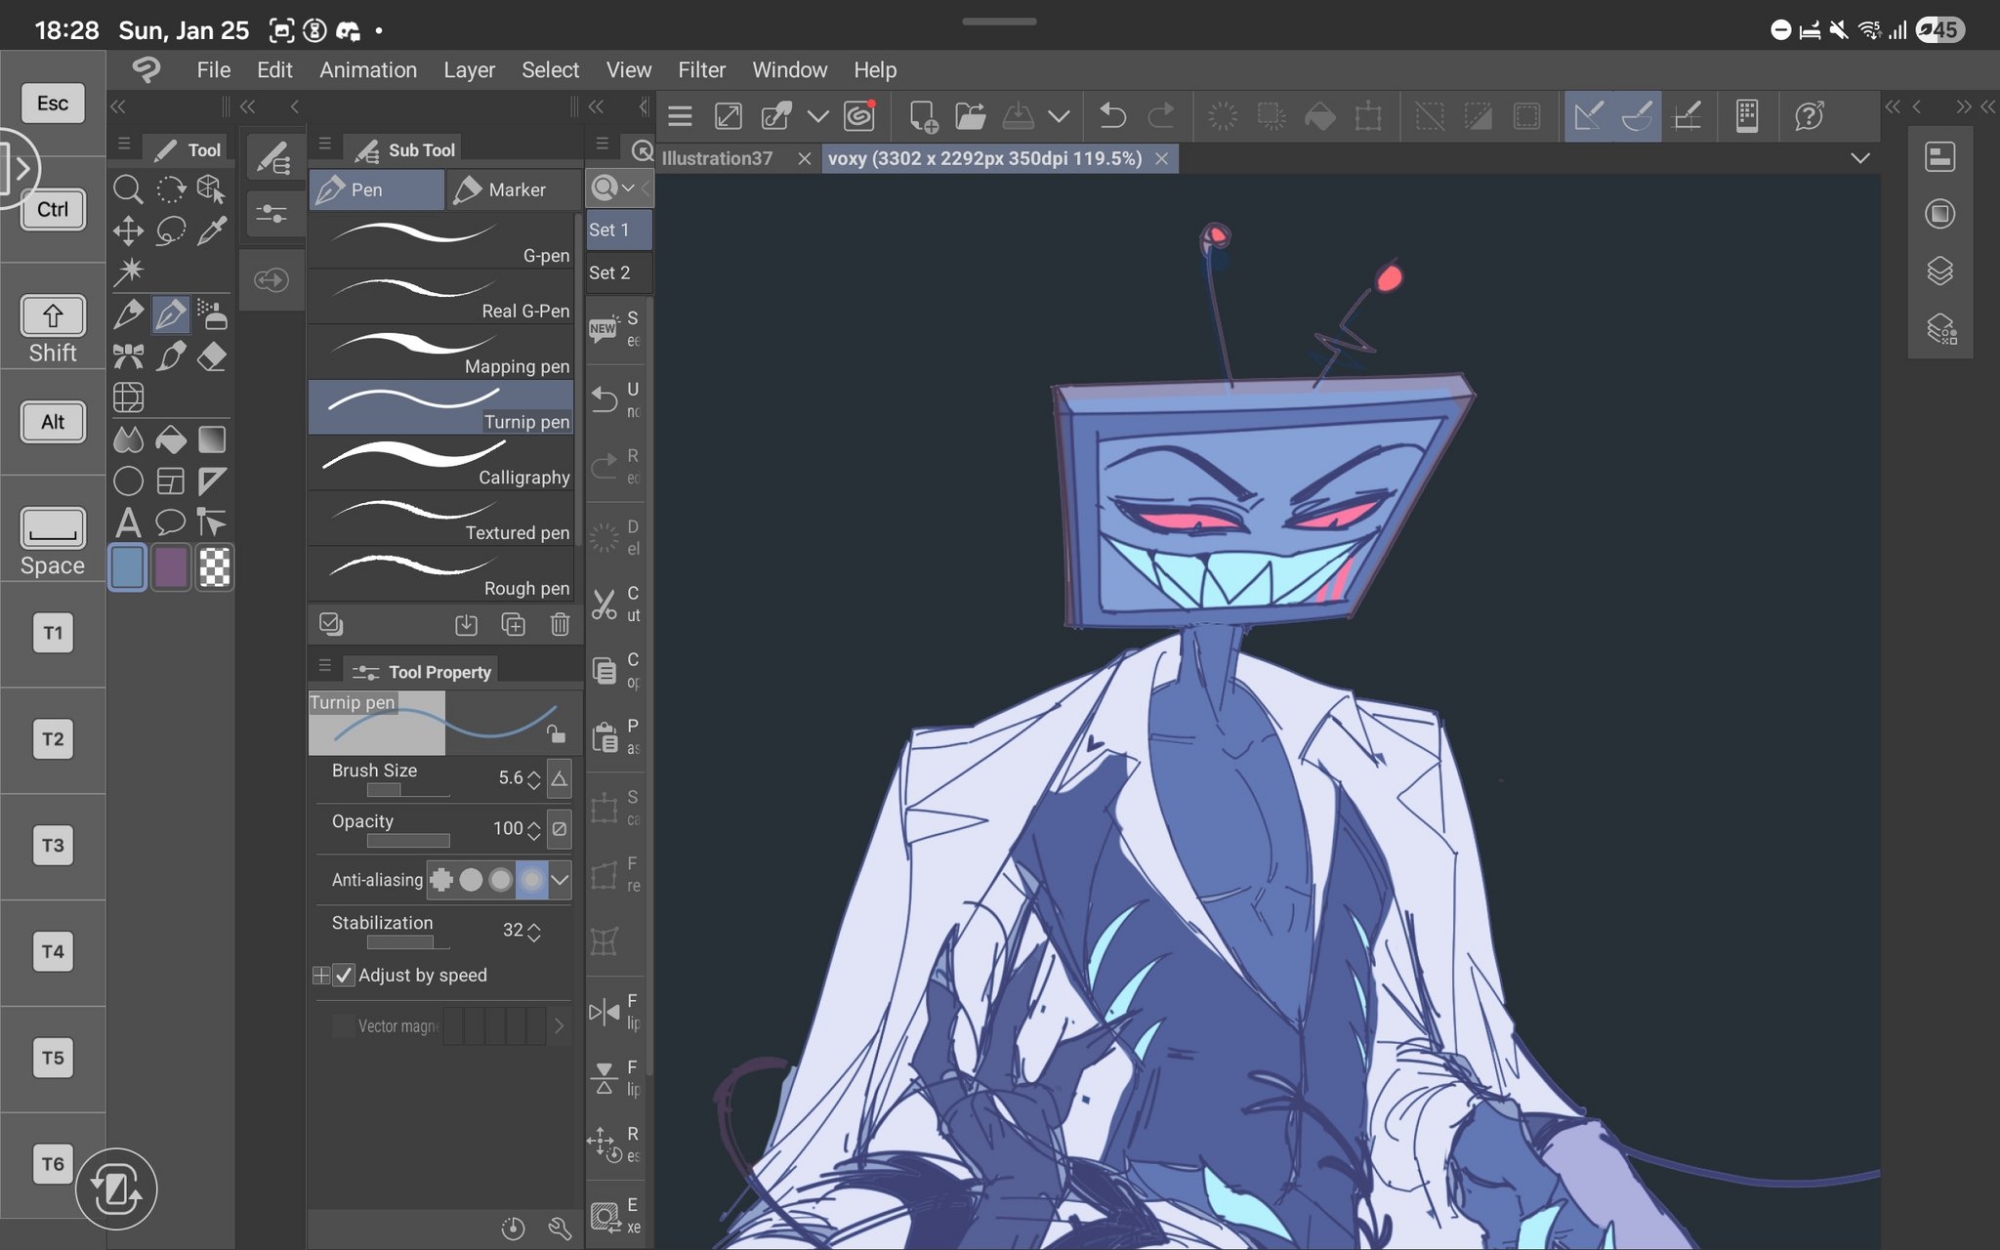The height and width of the screenshot is (1250, 2000).
Task: Switch to the Illustration37 tab
Action: (x=717, y=159)
